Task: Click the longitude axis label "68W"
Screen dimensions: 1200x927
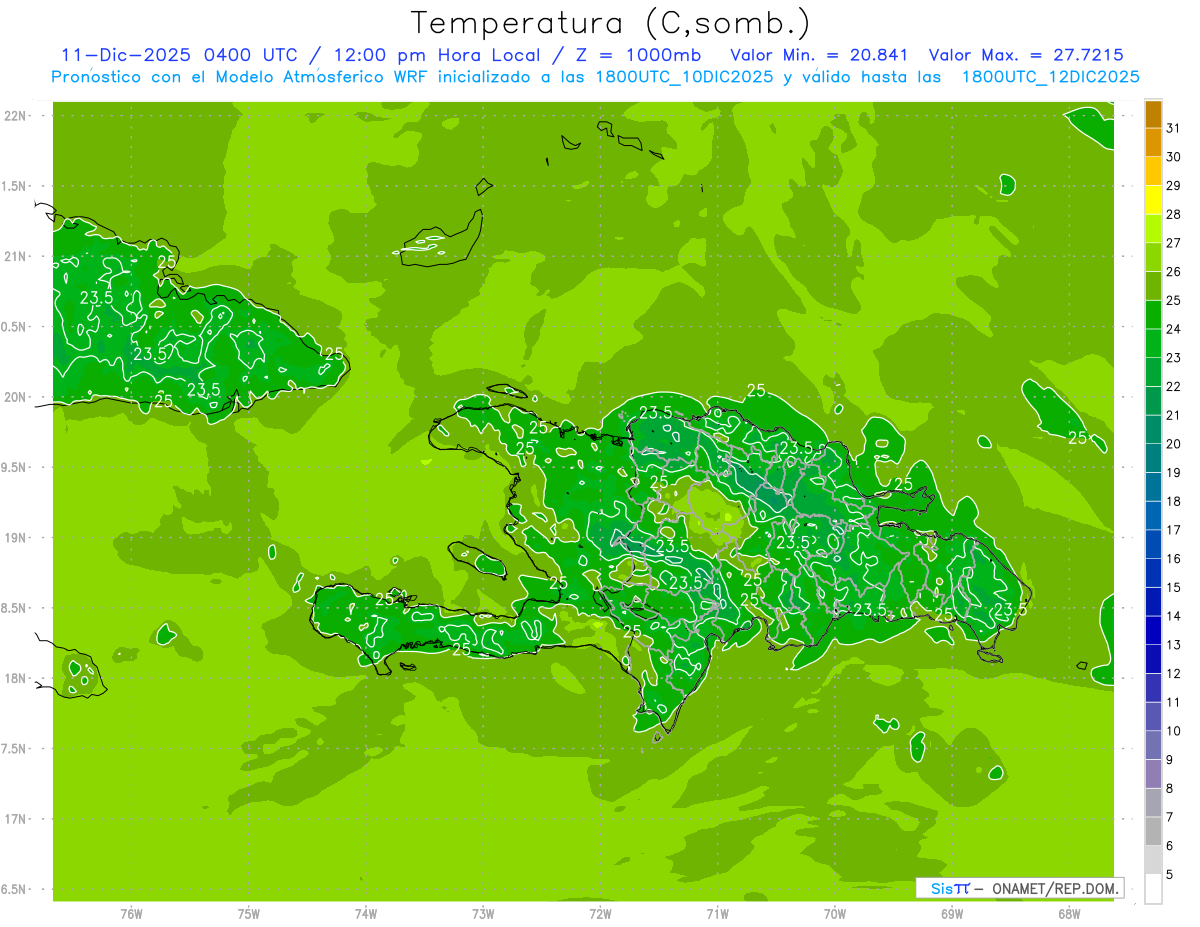Action: click(x=1069, y=913)
